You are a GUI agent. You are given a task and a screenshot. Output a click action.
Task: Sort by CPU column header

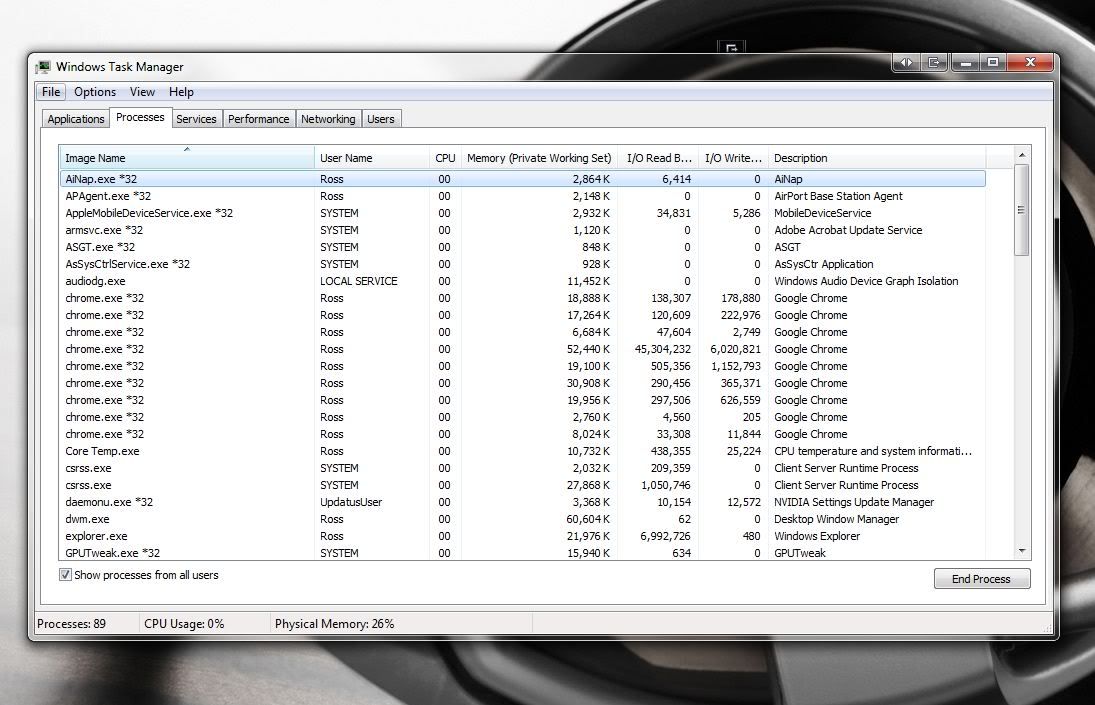tap(445, 158)
